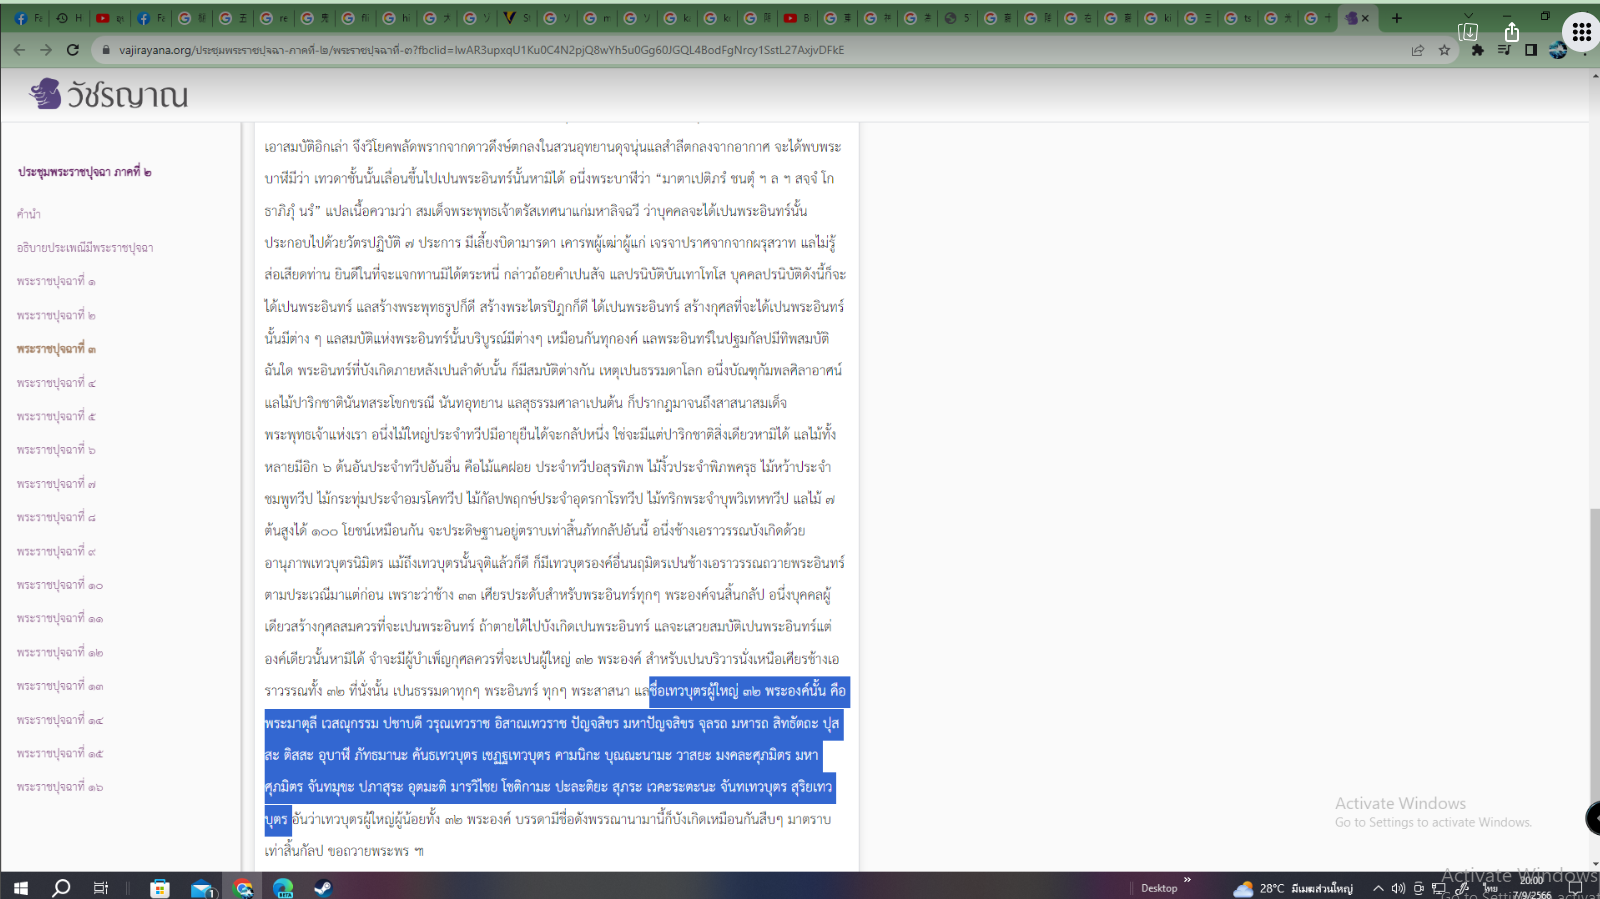Click Chrome icon in taskbar
Screen dimensions: 1600x899
pyautogui.click(x=243, y=887)
